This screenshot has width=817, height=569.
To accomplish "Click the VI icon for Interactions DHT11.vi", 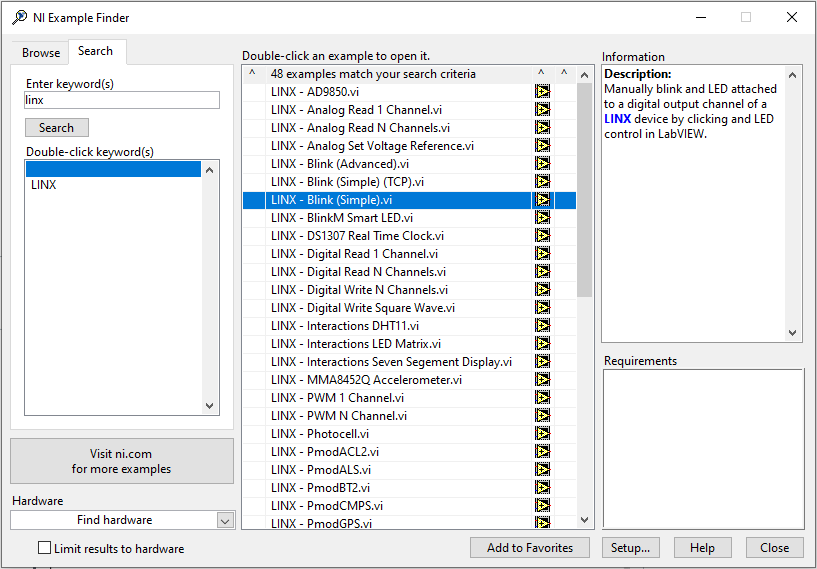I will click(542, 326).
